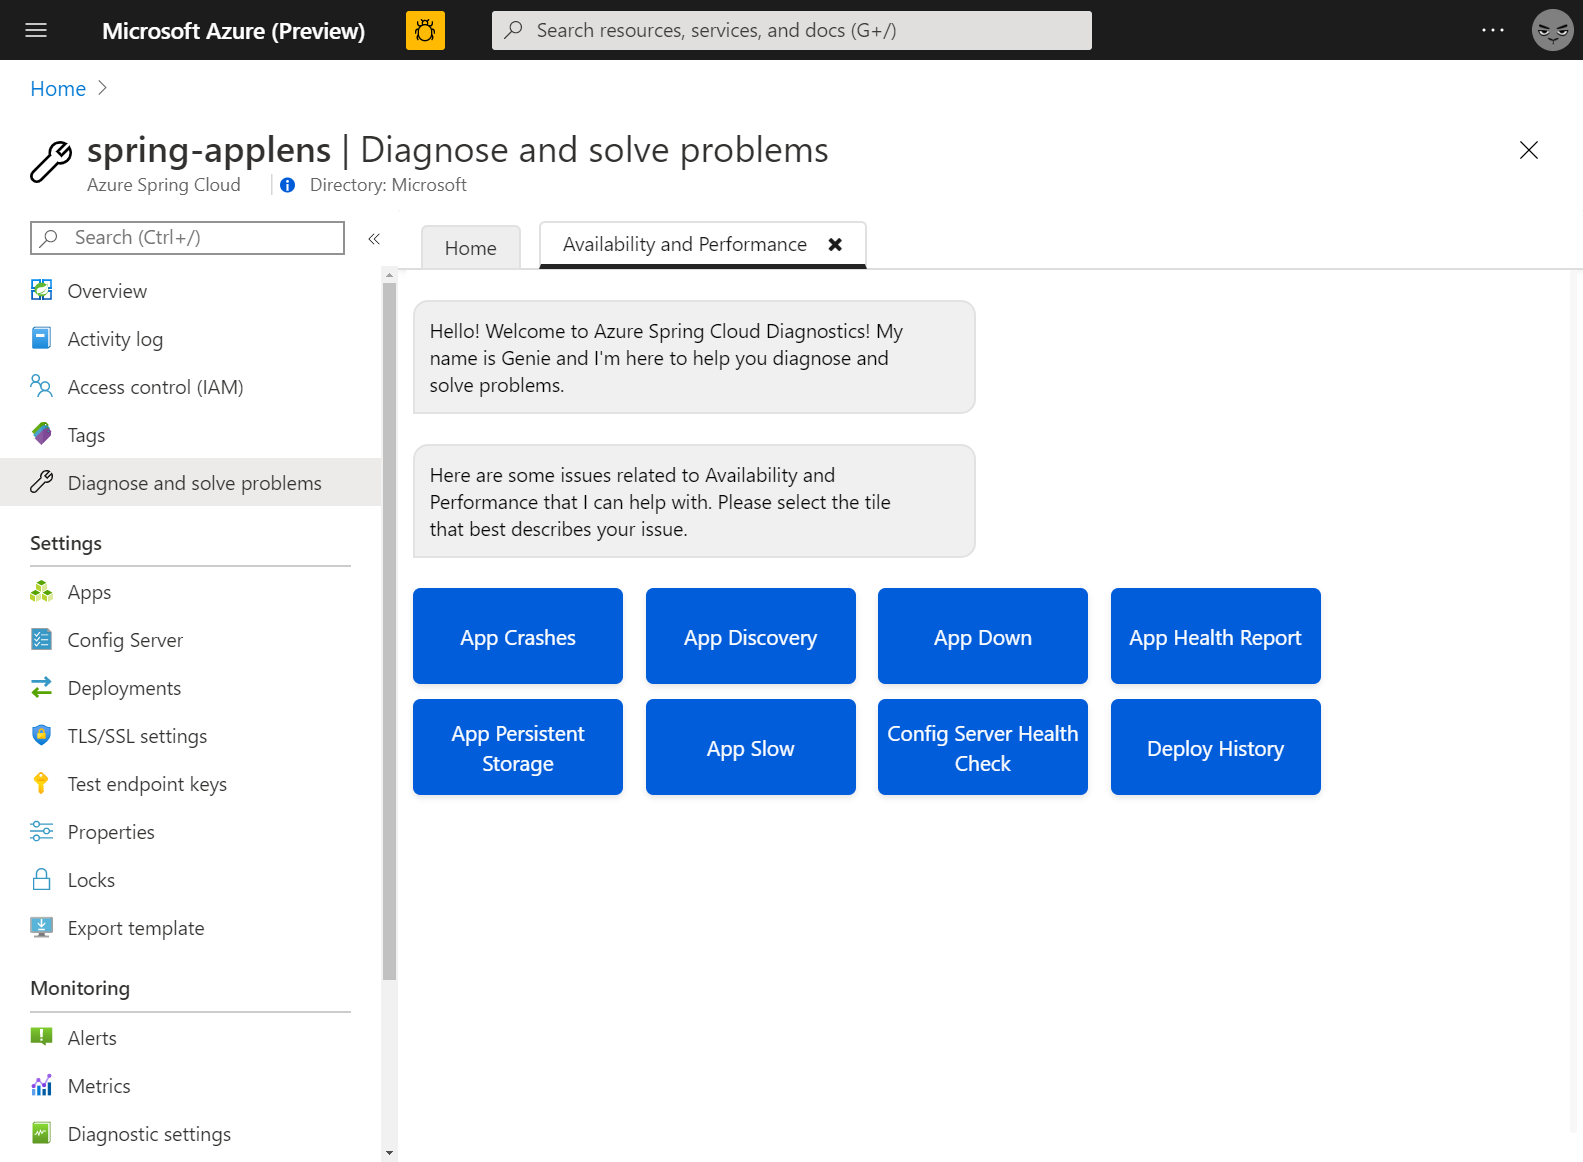
Task: Open Config Server Health Check tile
Action: tap(983, 747)
